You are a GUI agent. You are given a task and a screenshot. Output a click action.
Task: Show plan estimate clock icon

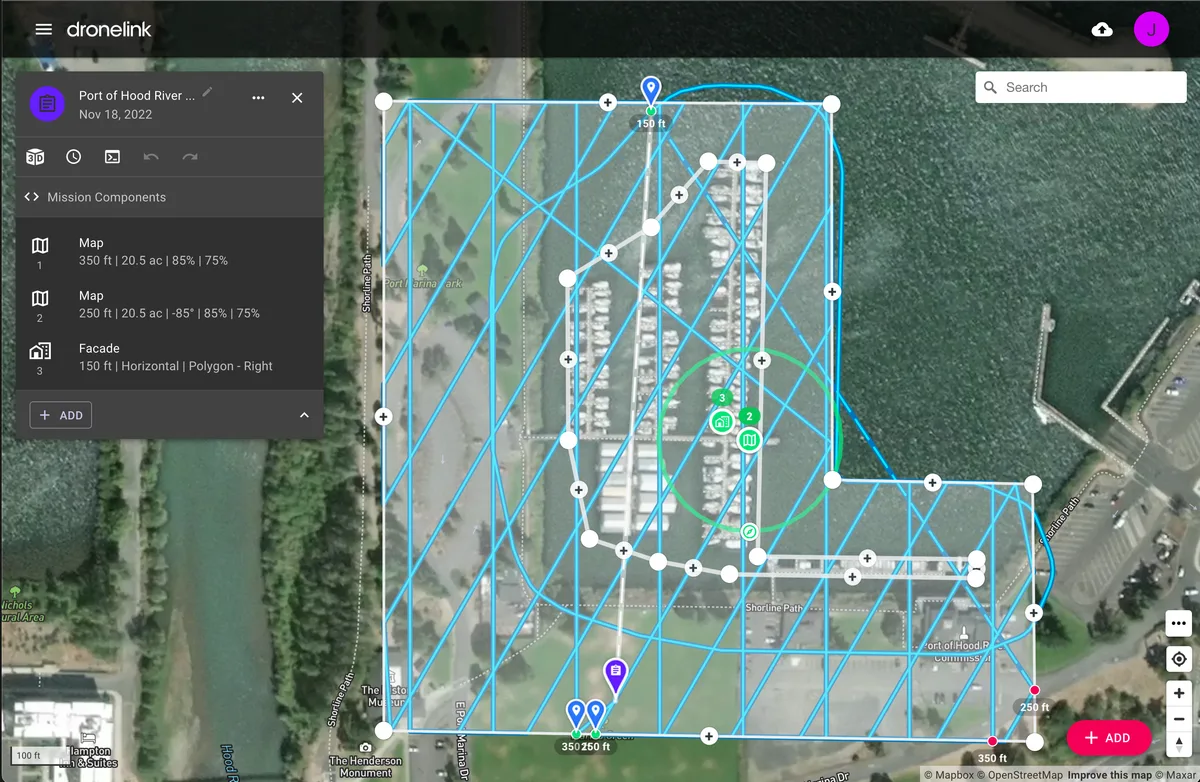74,157
